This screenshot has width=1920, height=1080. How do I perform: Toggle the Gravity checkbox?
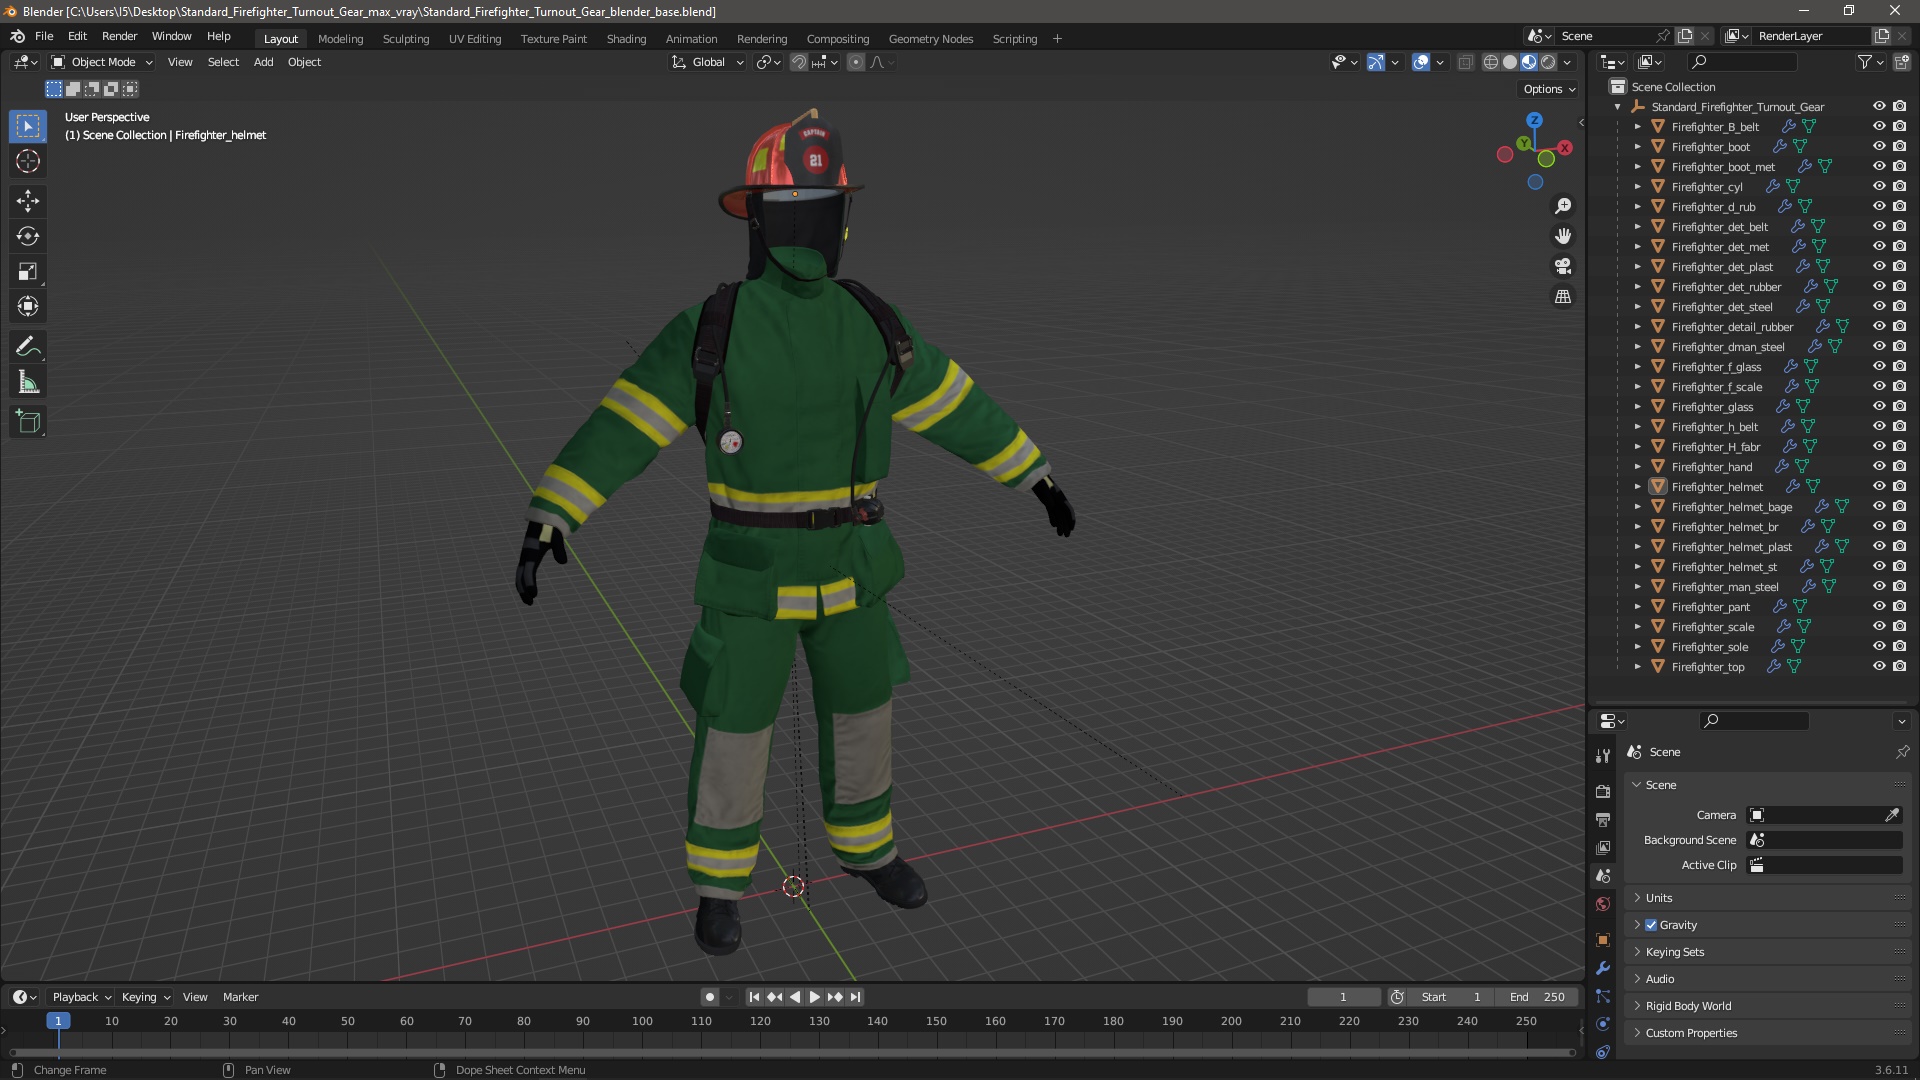pyautogui.click(x=1651, y=925)
